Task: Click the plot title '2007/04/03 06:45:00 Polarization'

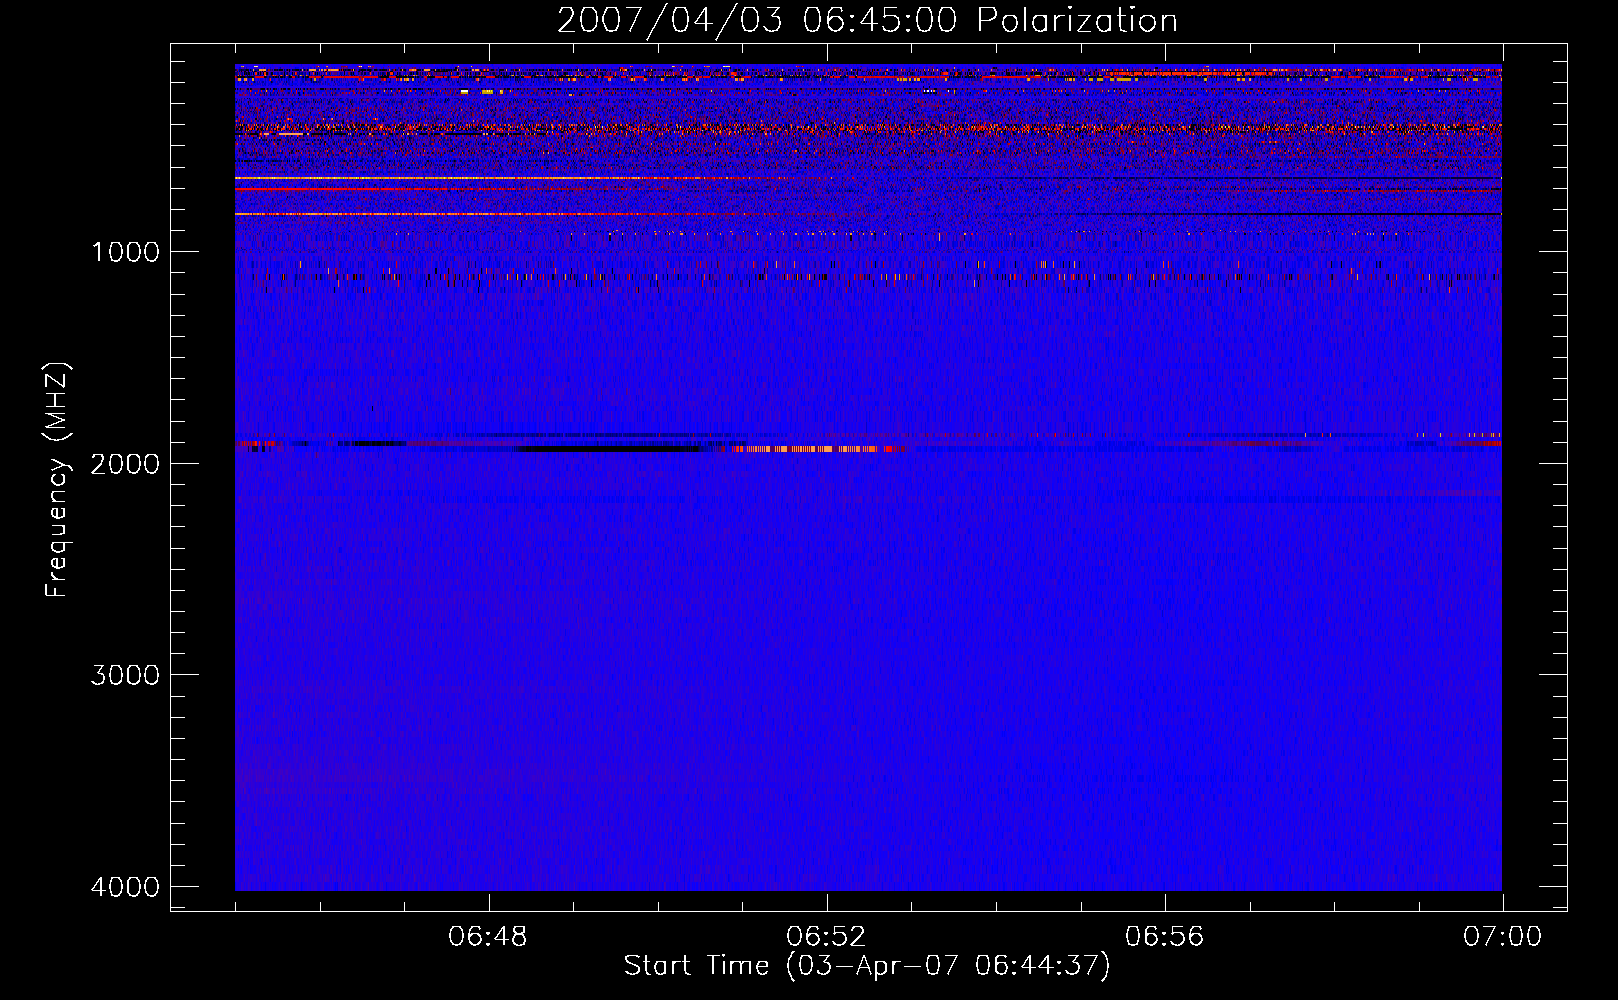Action: 867,20
